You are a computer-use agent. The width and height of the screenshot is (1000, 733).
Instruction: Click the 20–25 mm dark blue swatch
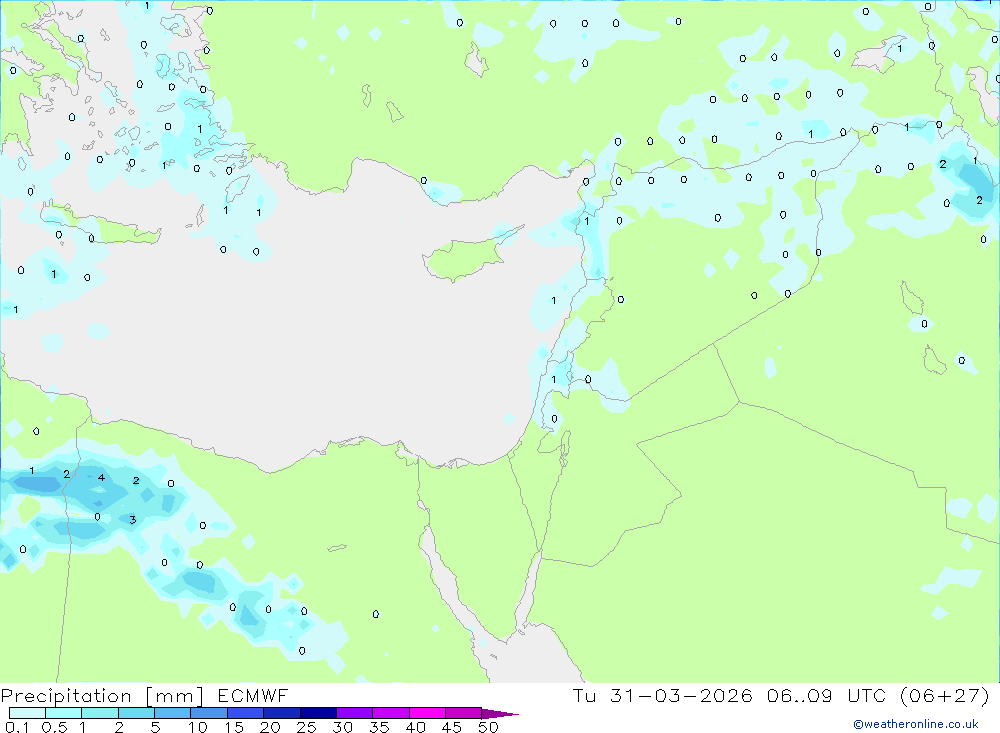pyautogui.click(x=281, y=713)
